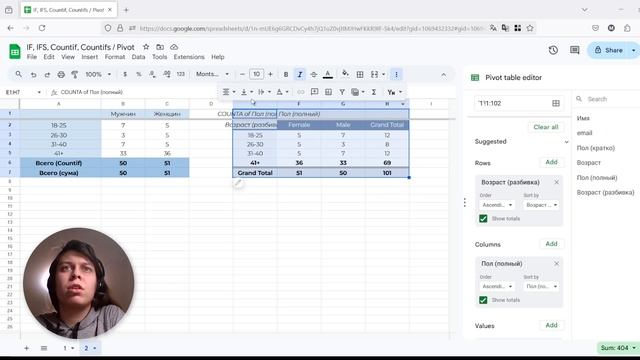Toggle italic formatting
The image size is (640, 360).
(x=300, y=75)
